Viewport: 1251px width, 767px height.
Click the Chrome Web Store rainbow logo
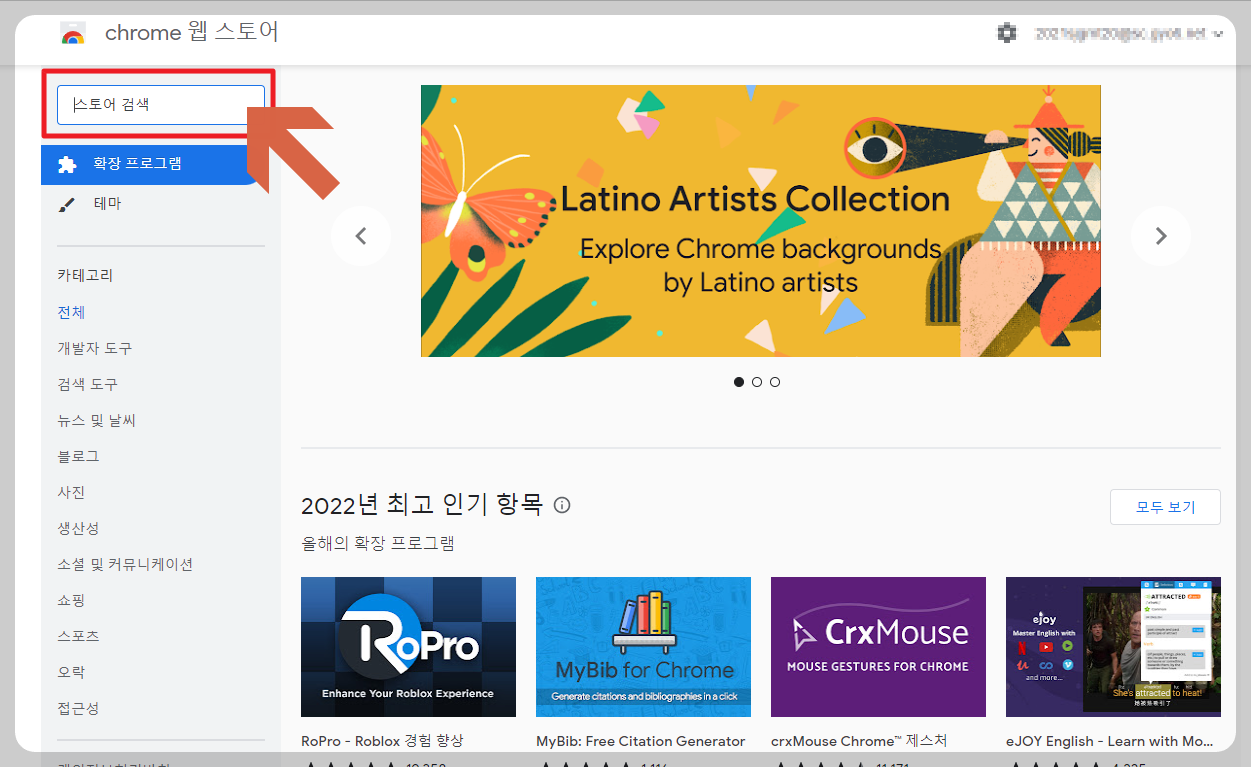73,33
